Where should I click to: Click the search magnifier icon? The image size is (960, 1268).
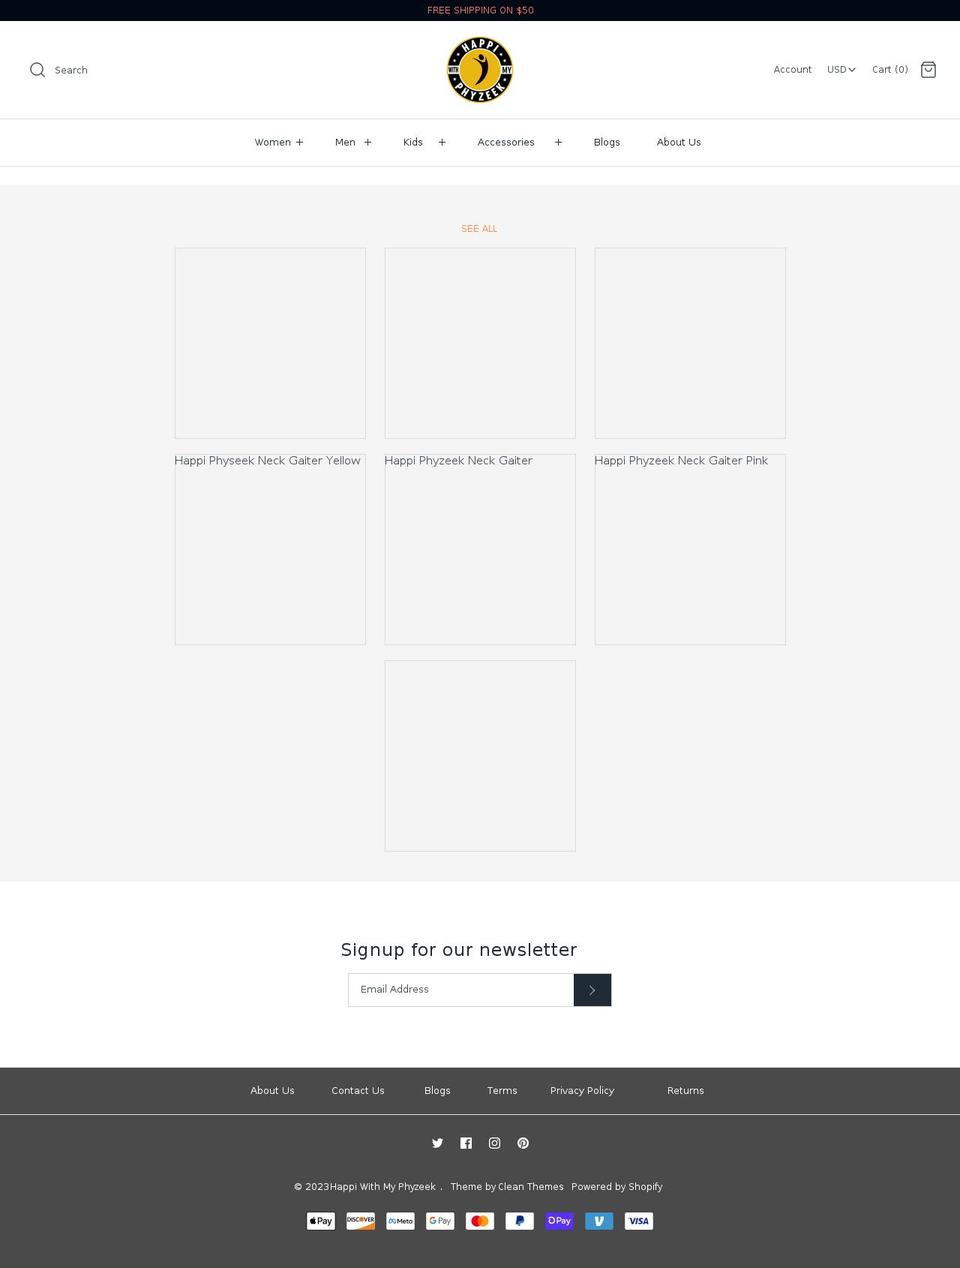(38, 70)
